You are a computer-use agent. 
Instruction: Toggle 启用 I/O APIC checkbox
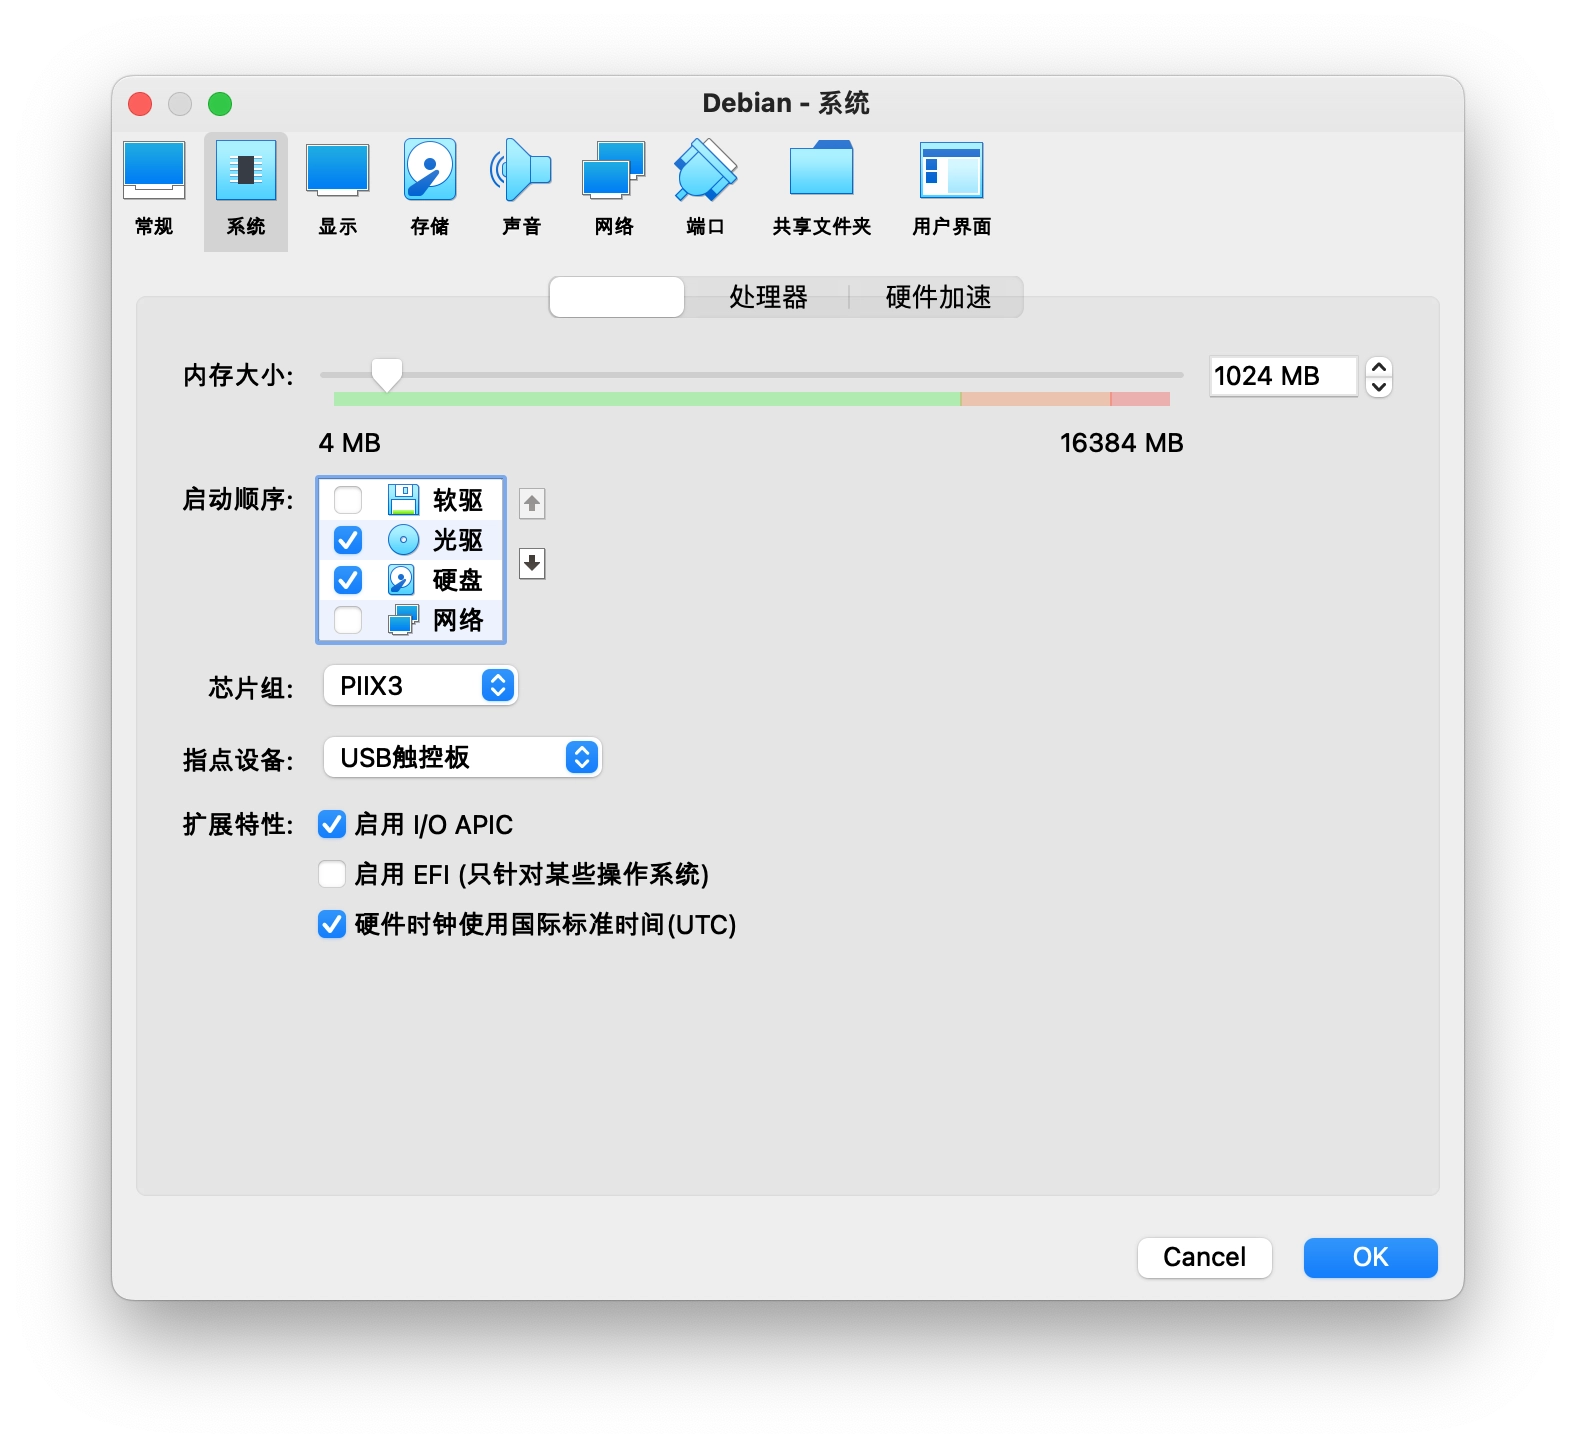click(x=332, y=824)
